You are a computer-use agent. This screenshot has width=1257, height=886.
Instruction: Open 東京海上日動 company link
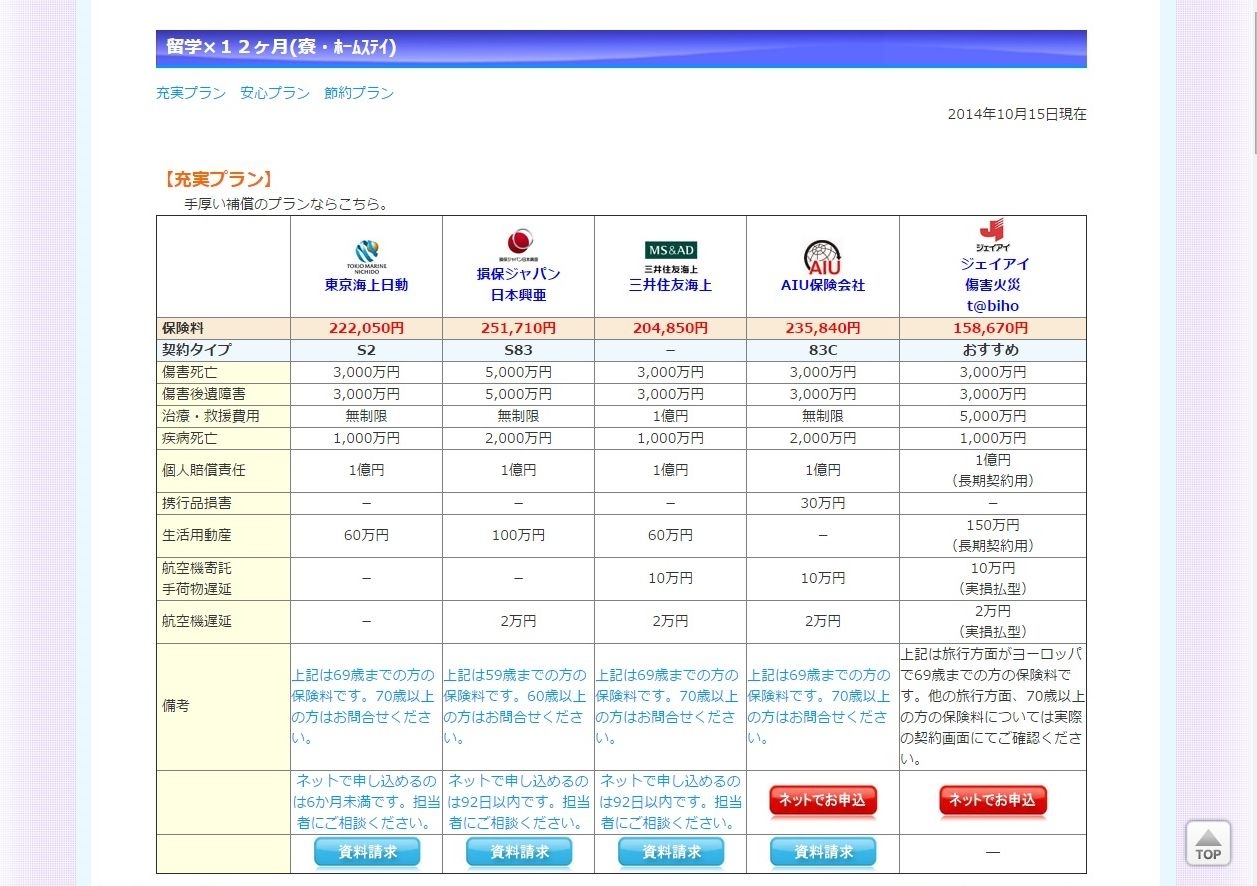[366, 285]
